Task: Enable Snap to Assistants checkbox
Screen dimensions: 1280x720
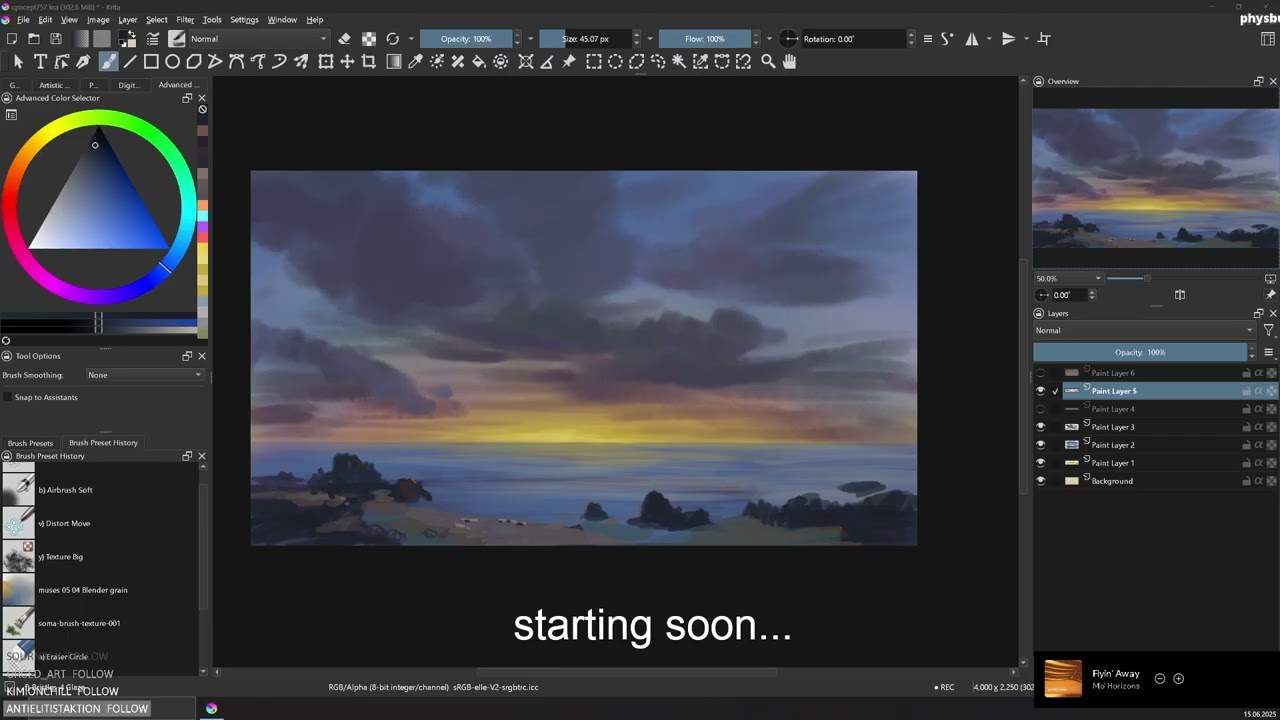Action: pos(8,397)
